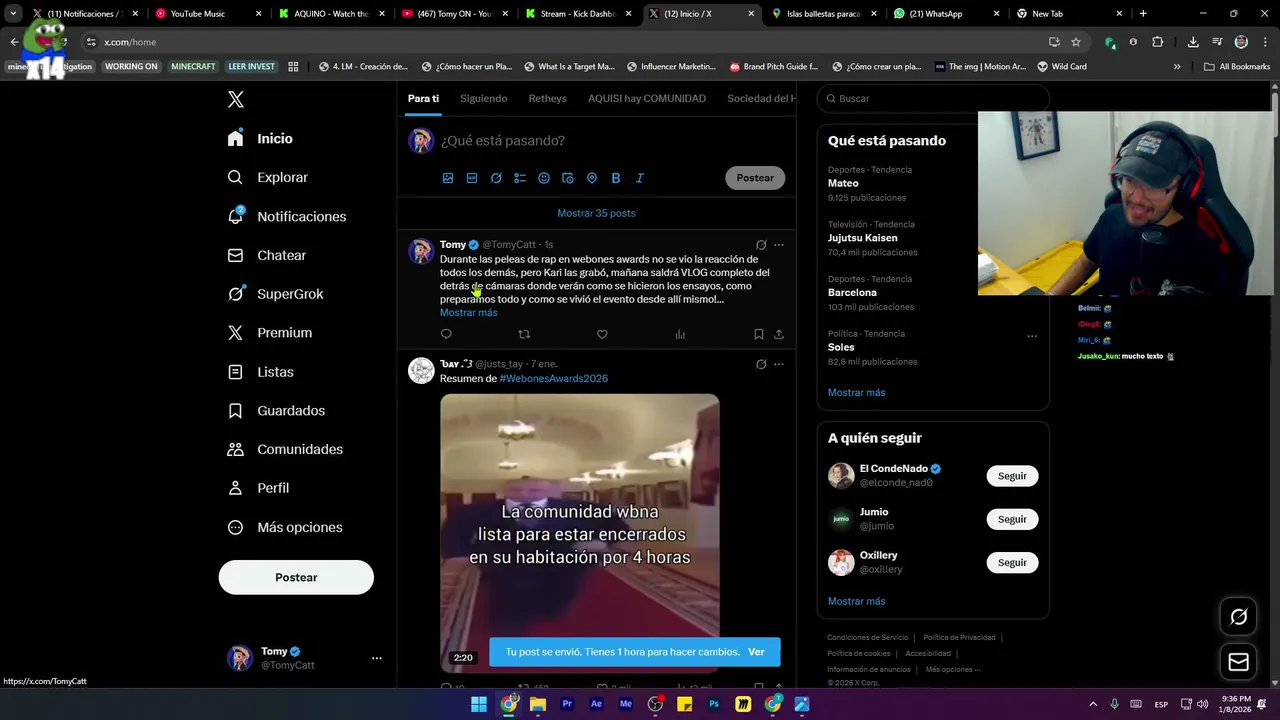This screenshot has height=720, width=1280.
Task: Add a poll with the composer poll icon
Action: (520, 178)
